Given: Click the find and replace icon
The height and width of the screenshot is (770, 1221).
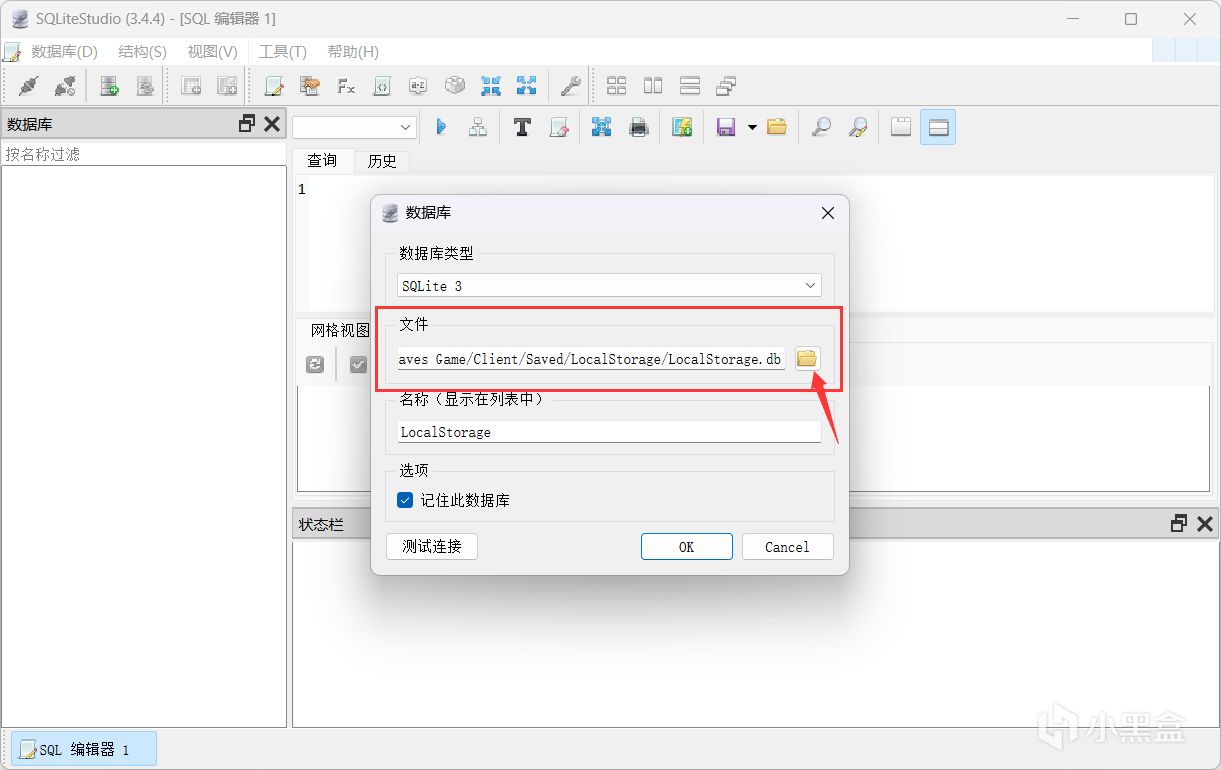Looking at the screenshot, I should 857,127.
